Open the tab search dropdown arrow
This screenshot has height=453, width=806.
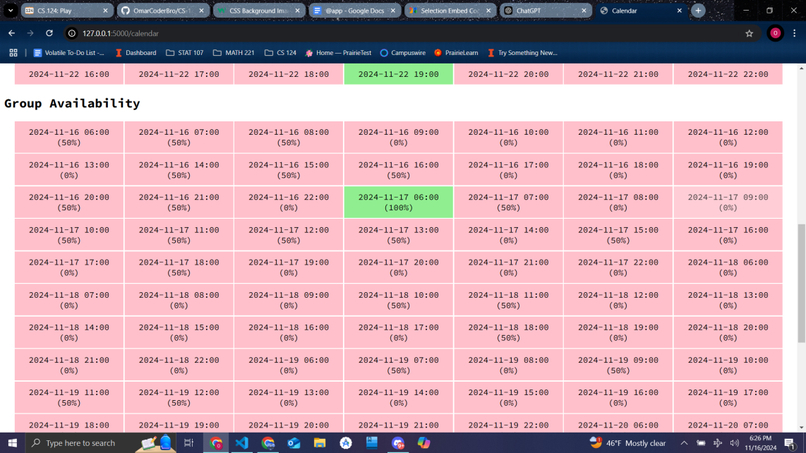(x=10, y=10)
